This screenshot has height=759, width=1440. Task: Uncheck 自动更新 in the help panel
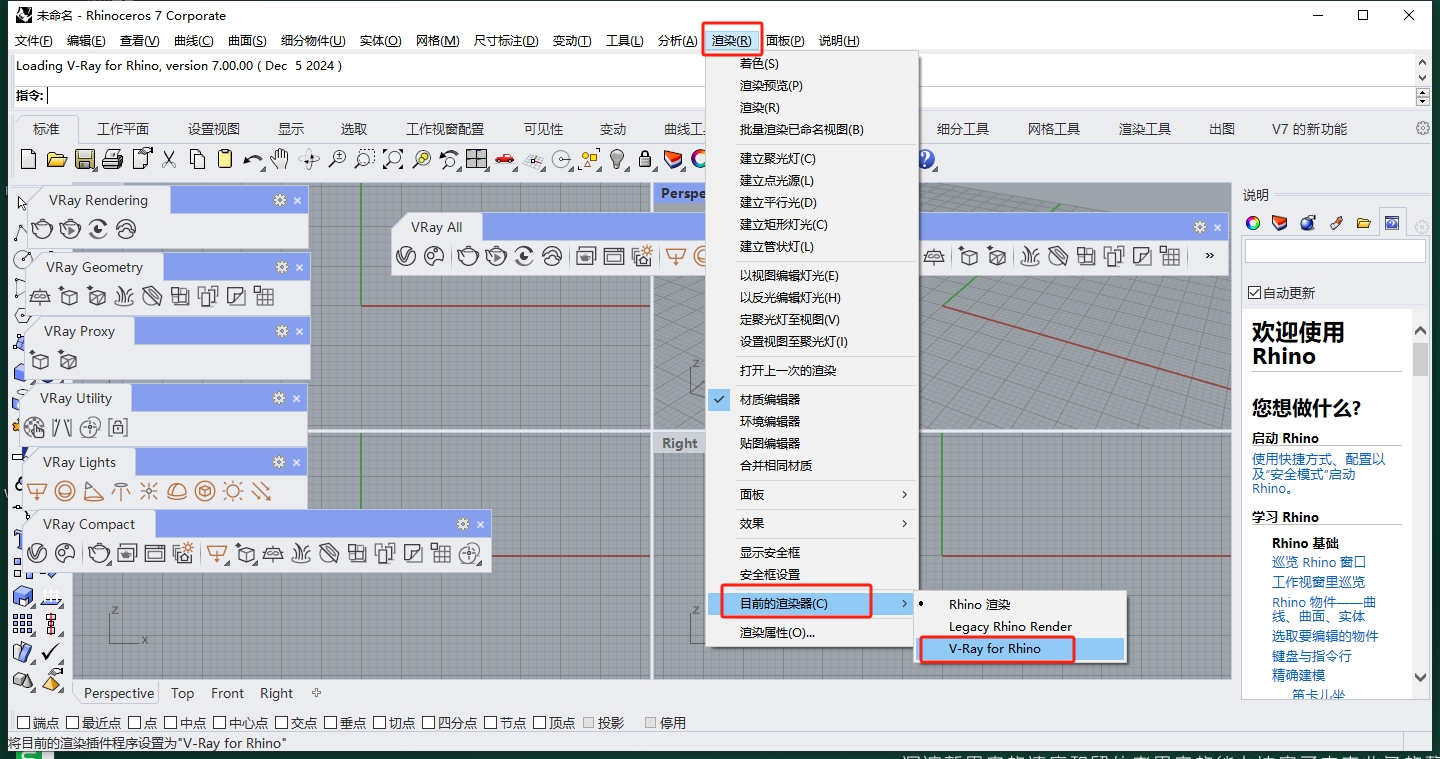(1253, 291)
